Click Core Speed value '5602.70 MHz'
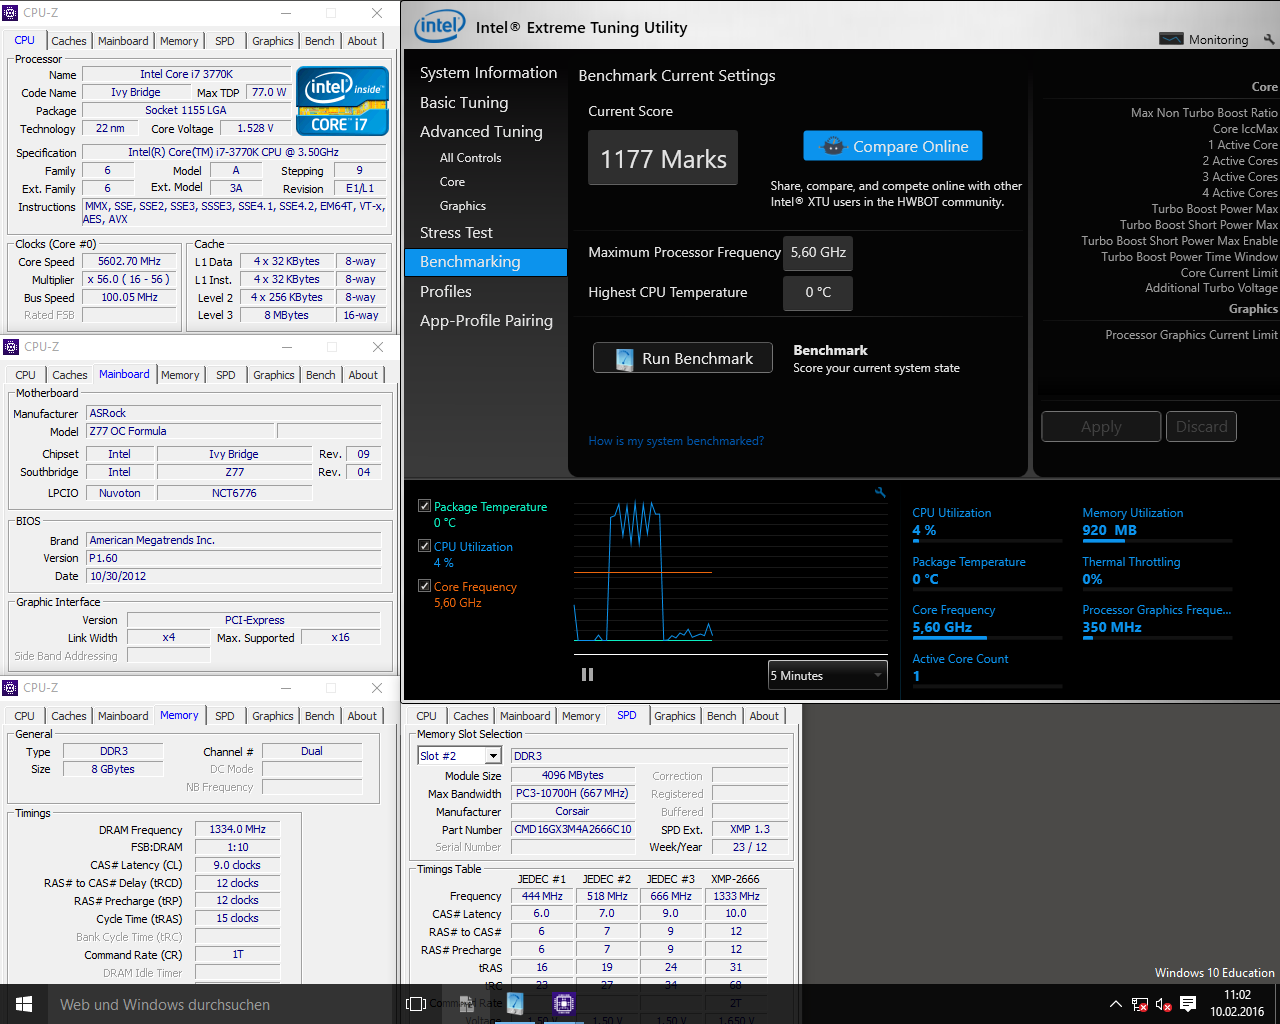Image resolution: width=1280 pixels, height=1024 pixels. pyautogui.click(x=130, y=261)
